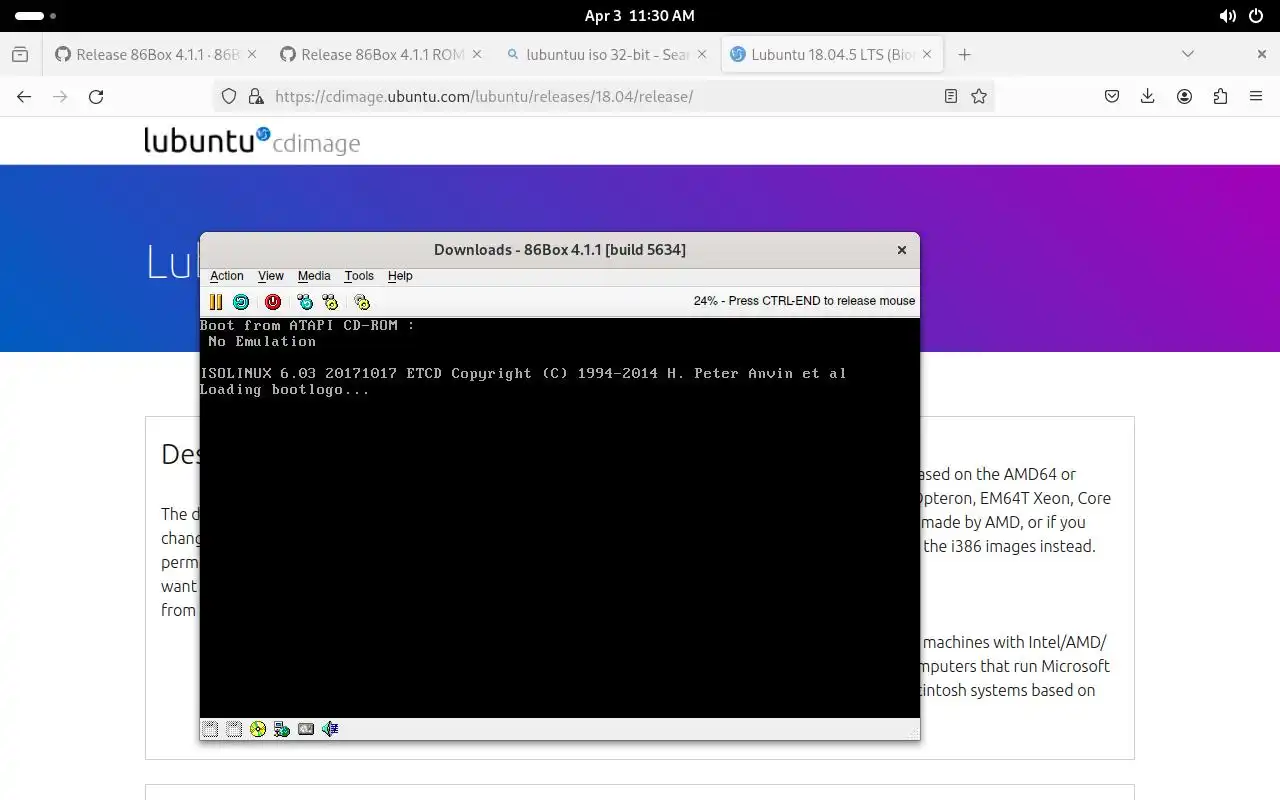
Task: Click the sound speaker status icon in 86Box
Action: [x=330, y=729]
